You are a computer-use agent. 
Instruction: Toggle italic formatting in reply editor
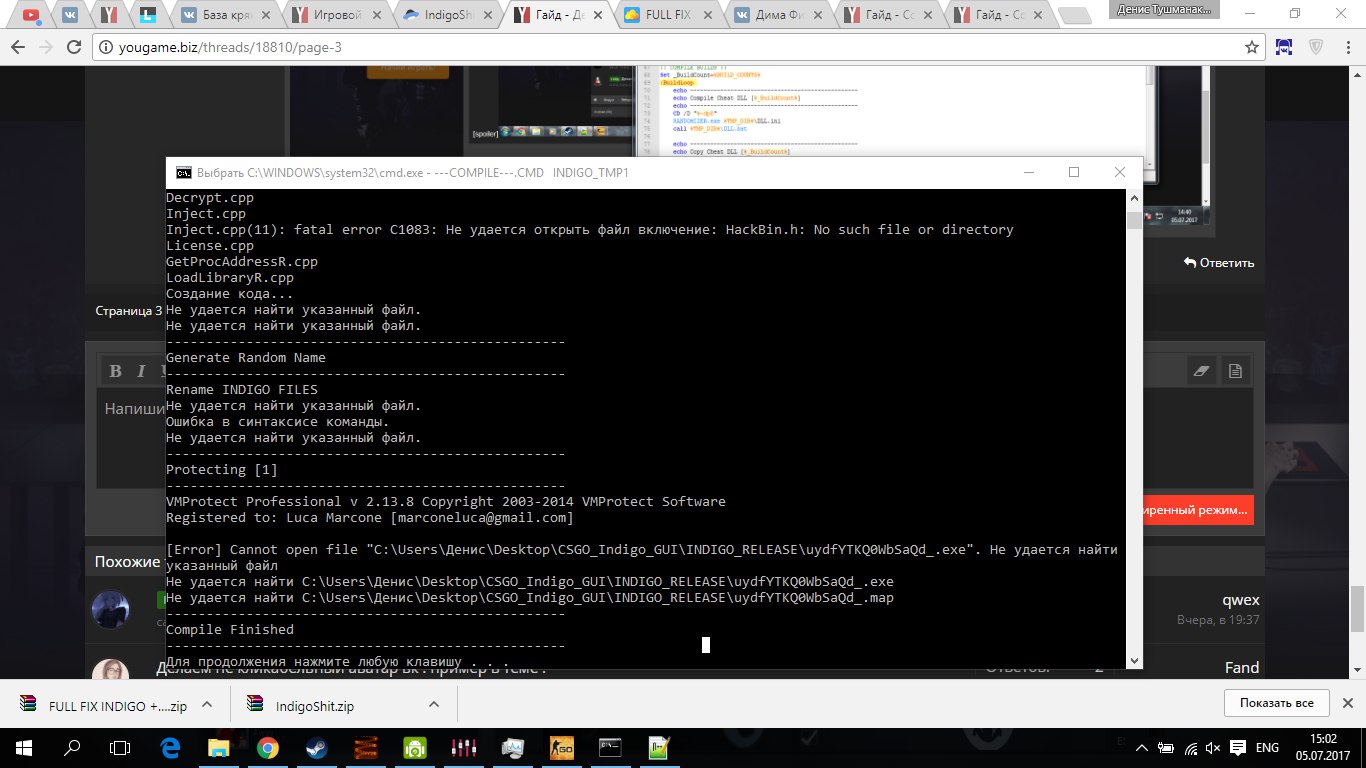click(141, 371)
